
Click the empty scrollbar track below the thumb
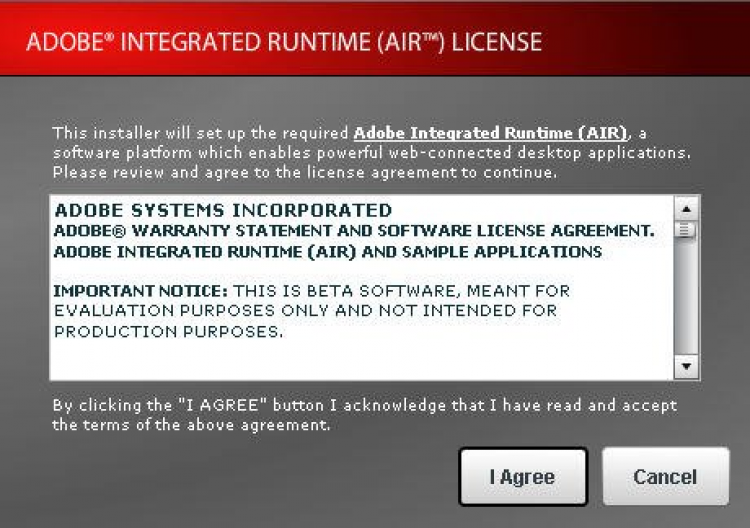click(x=686, y=297)
